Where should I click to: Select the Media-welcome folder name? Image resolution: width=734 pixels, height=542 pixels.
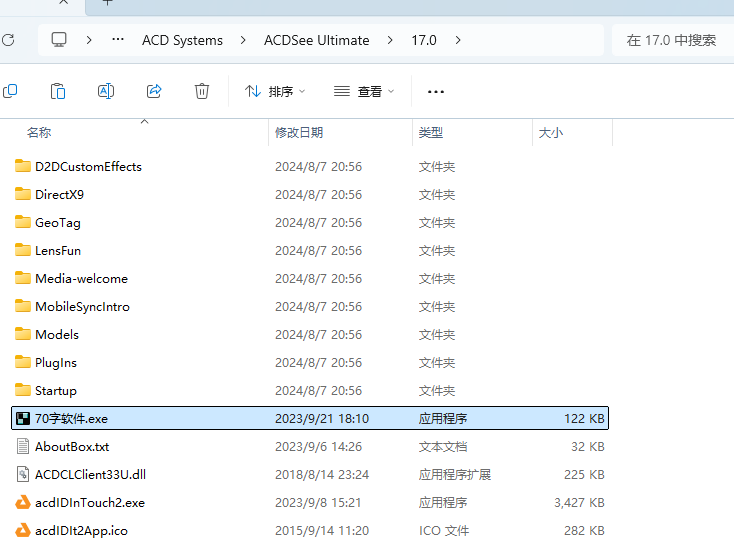tap(81, 279)
